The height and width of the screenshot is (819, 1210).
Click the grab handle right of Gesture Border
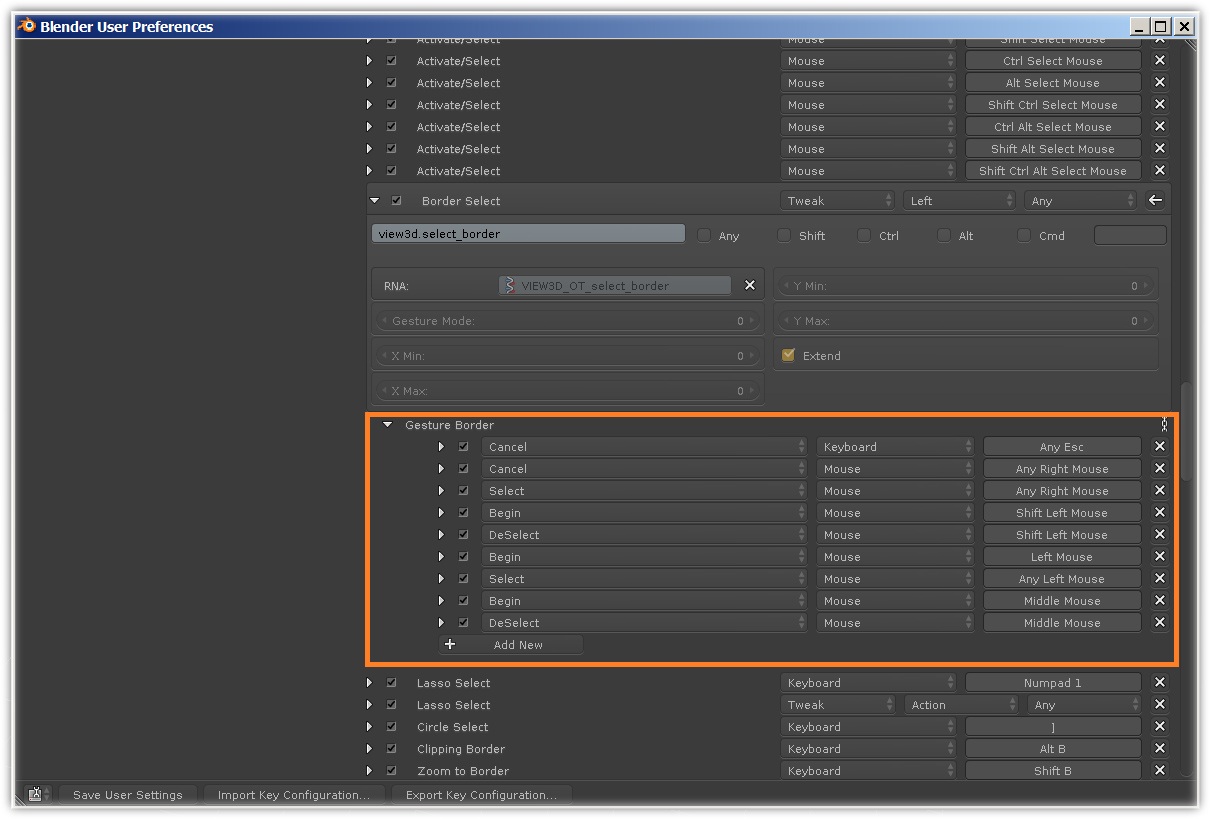click(1164, 424)
